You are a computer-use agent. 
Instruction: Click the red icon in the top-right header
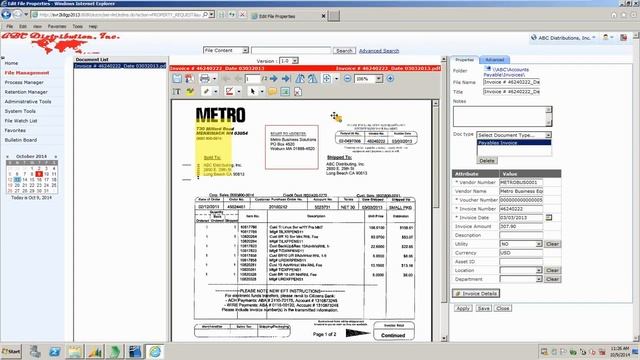[623, 38]
